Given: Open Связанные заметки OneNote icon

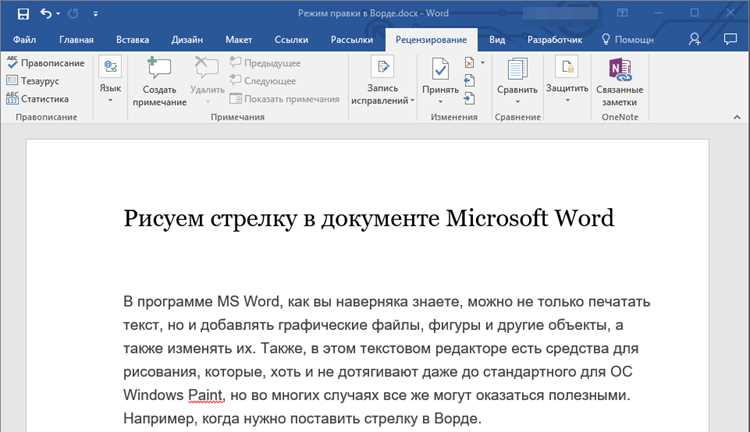Looking at the screenshot, I should [x=620, y=69].
